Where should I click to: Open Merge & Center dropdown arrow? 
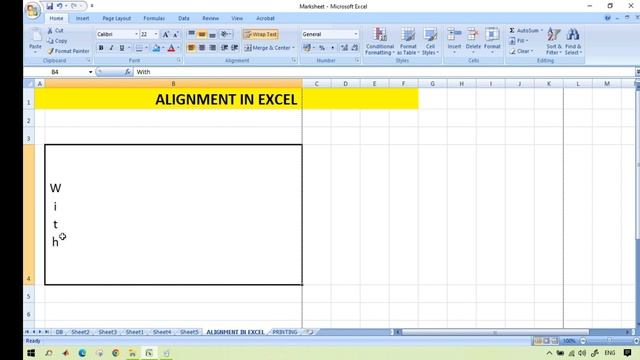pos(293,48)
